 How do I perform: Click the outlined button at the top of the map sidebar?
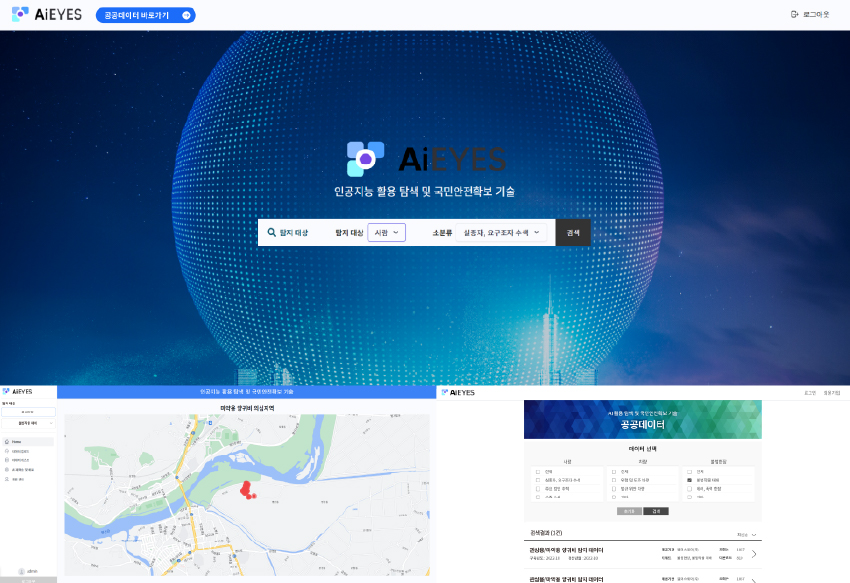pyautogui.click(x=28, y=412)
